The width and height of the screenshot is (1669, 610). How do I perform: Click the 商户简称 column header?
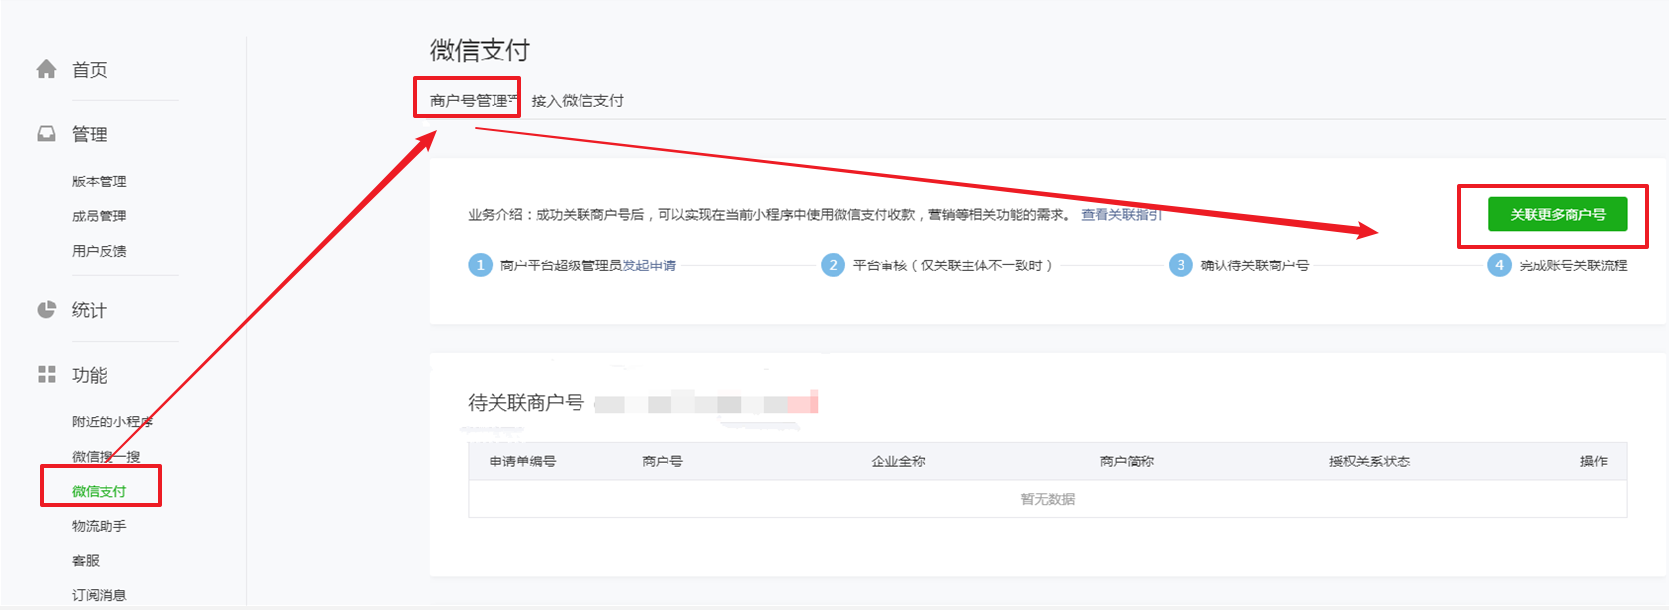pos(1127,461)
